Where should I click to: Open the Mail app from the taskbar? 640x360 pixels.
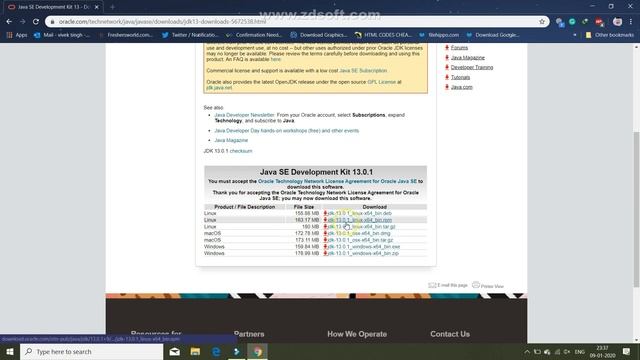[175, 351]
